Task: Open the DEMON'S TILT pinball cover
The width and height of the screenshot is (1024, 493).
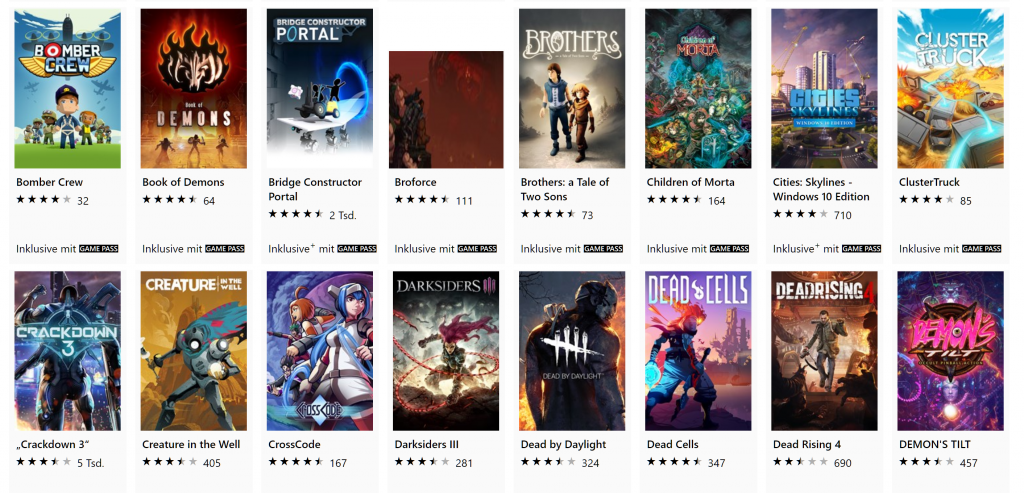Action: [x=950, y=351]
